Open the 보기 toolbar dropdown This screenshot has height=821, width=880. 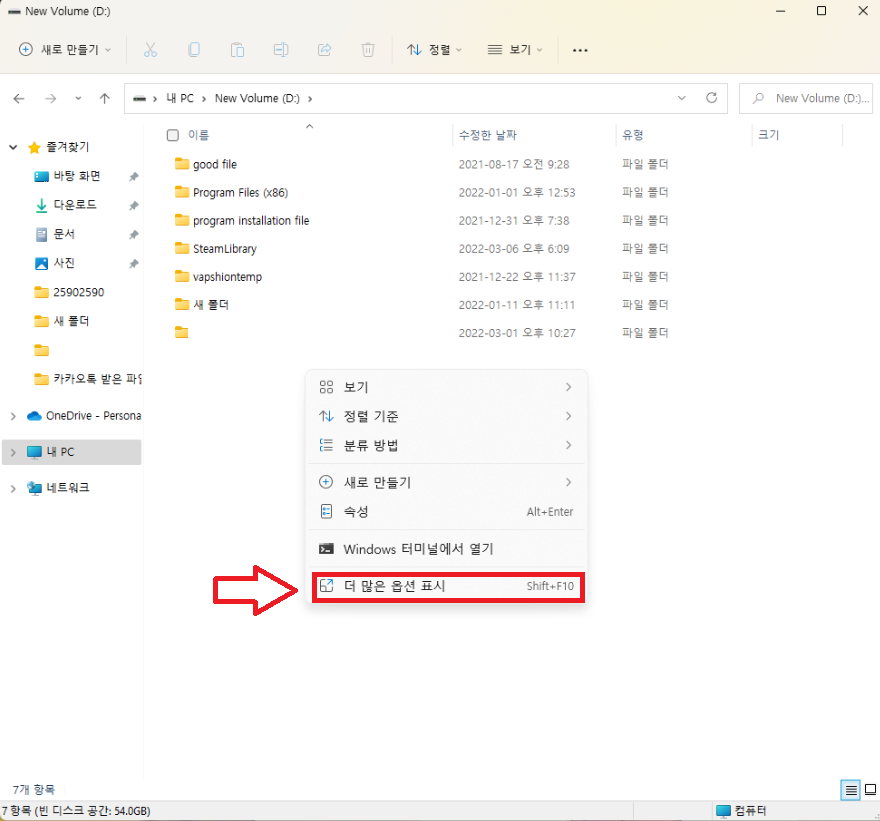coord(515,50)
